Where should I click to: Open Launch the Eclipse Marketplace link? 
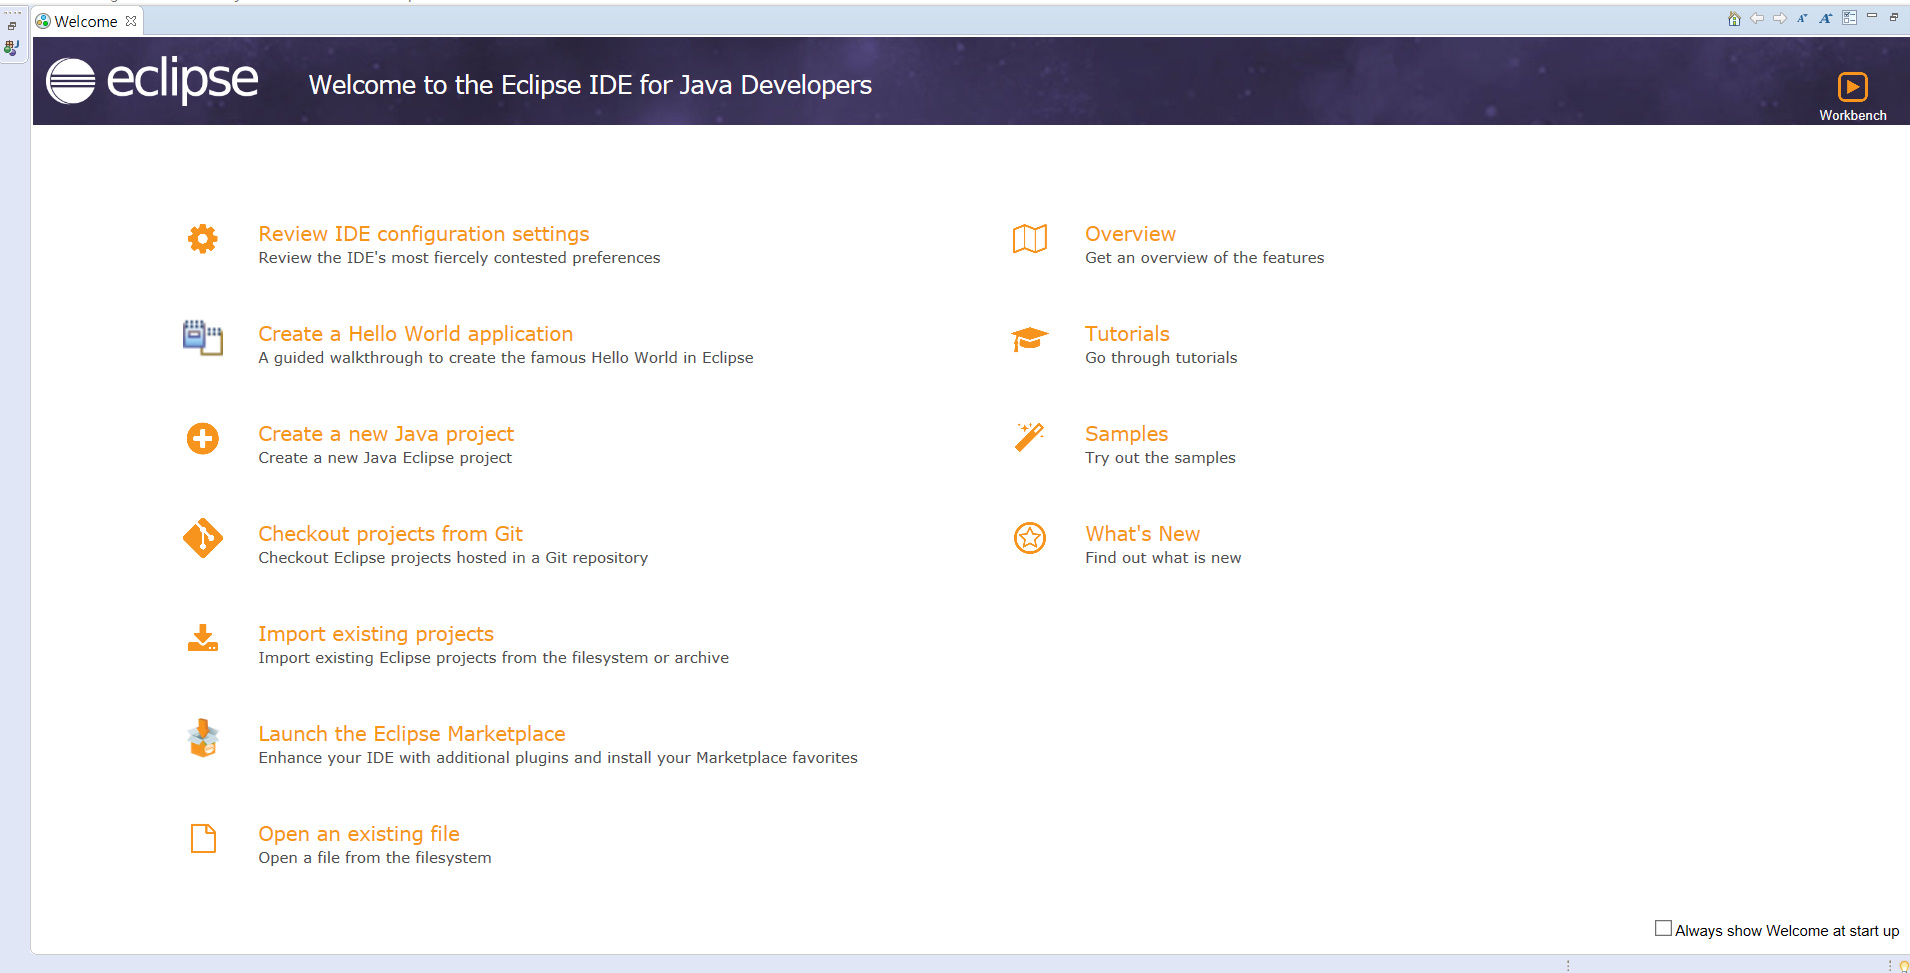(x=412, y=734)
